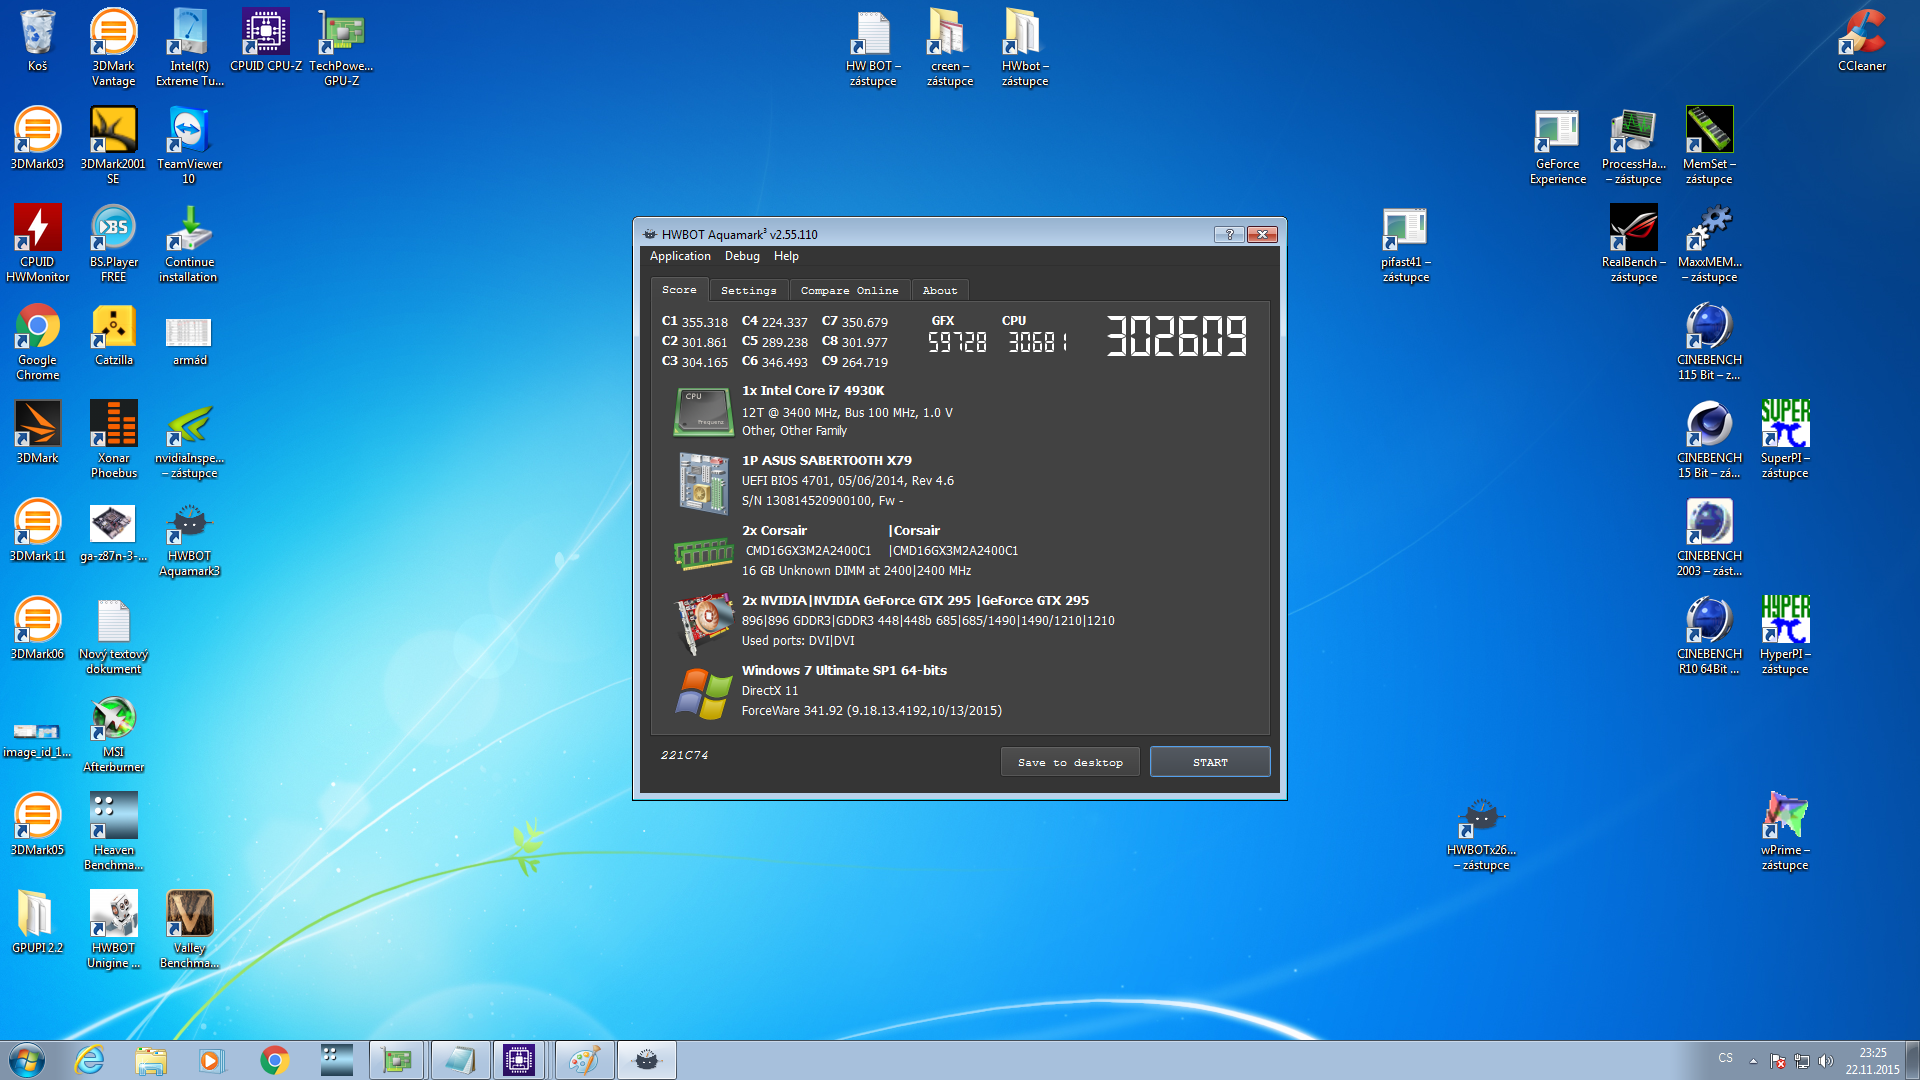Open 3DMark03 desktop shortcut
This screenshot has width=1920, height=1080.
tap(37, 139)
